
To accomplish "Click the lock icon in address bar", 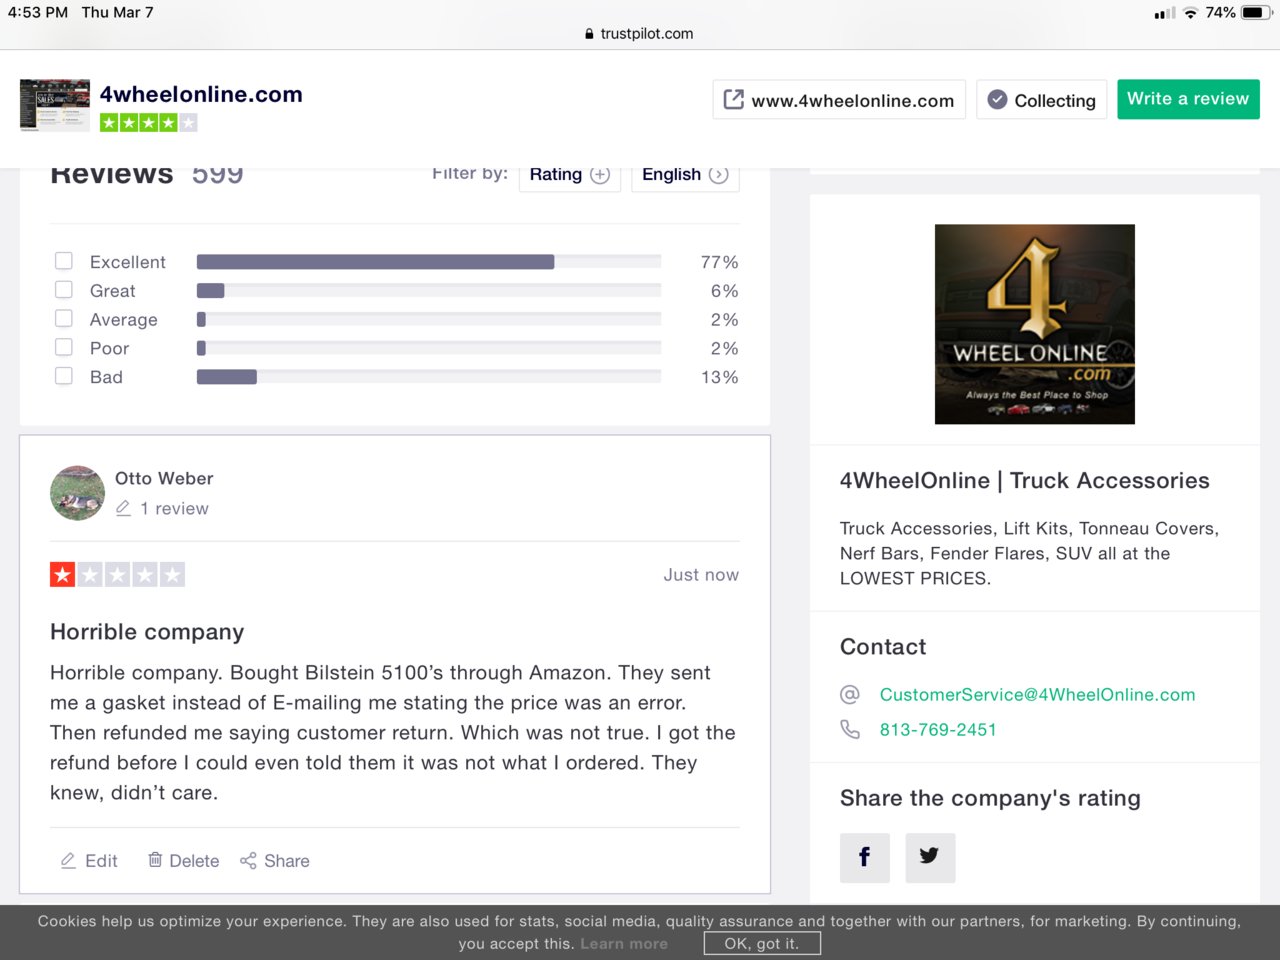I will point(589,33).
